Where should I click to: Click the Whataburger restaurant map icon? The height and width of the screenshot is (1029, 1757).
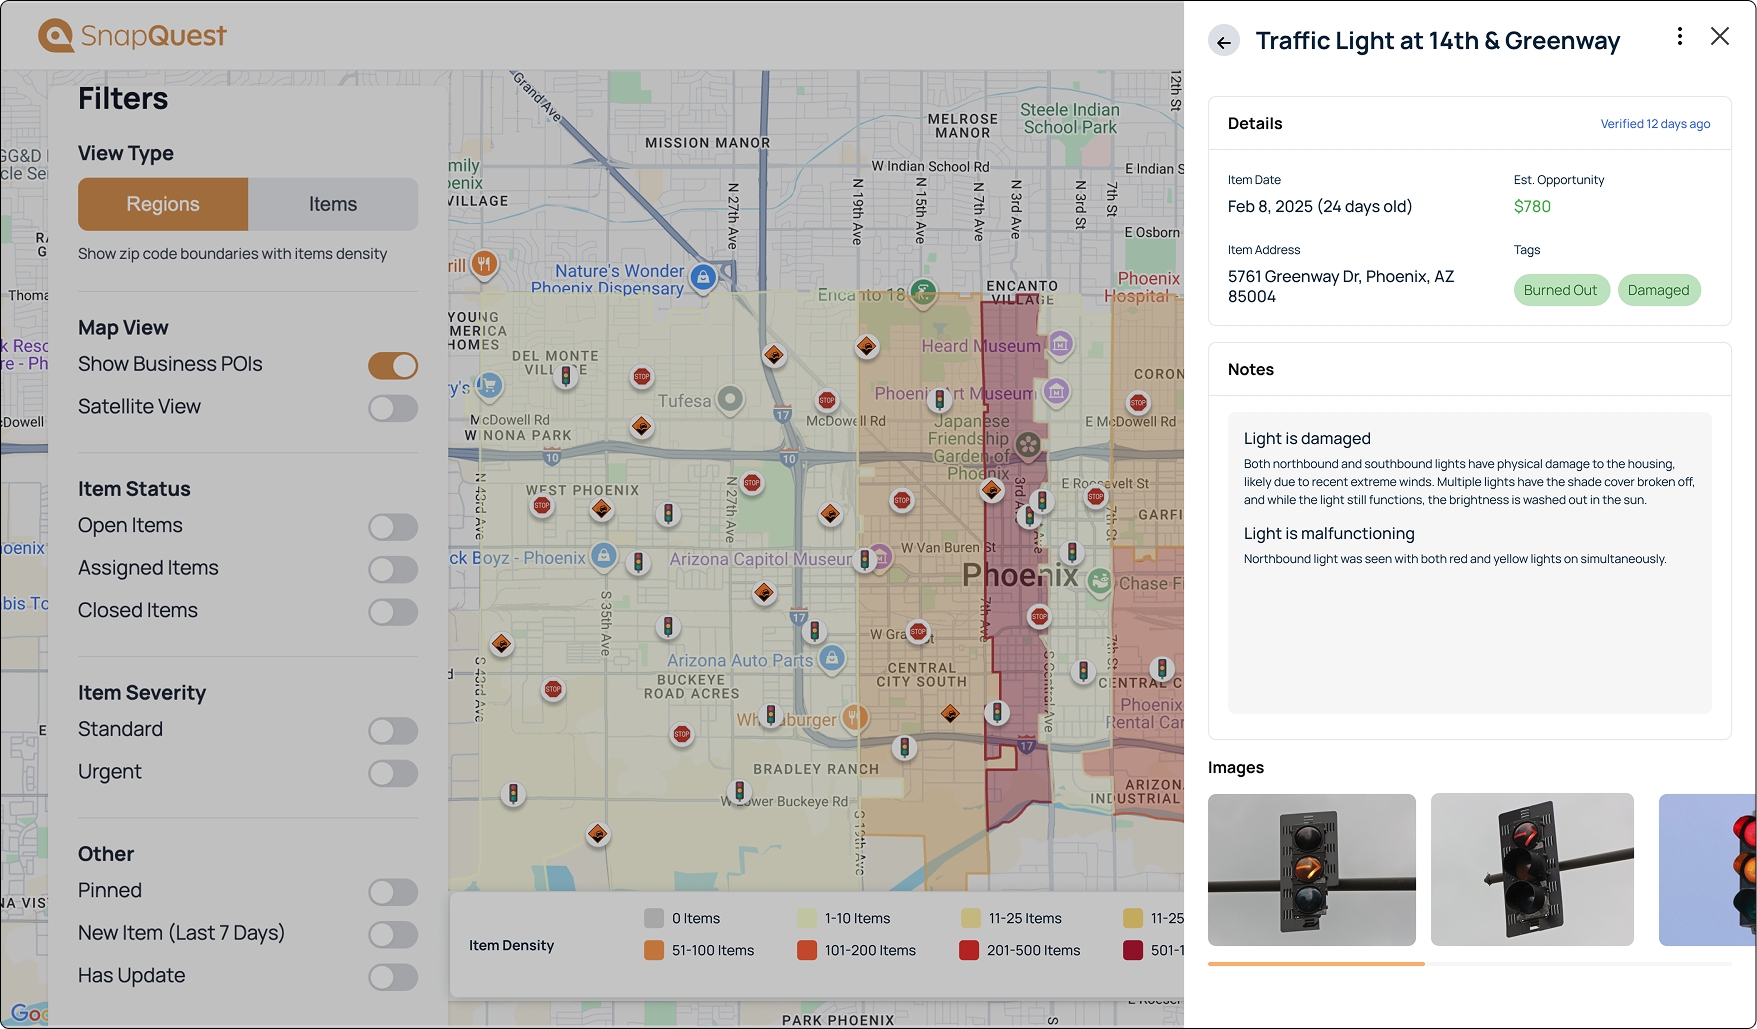pyautogui.click(x=853, y=717)
